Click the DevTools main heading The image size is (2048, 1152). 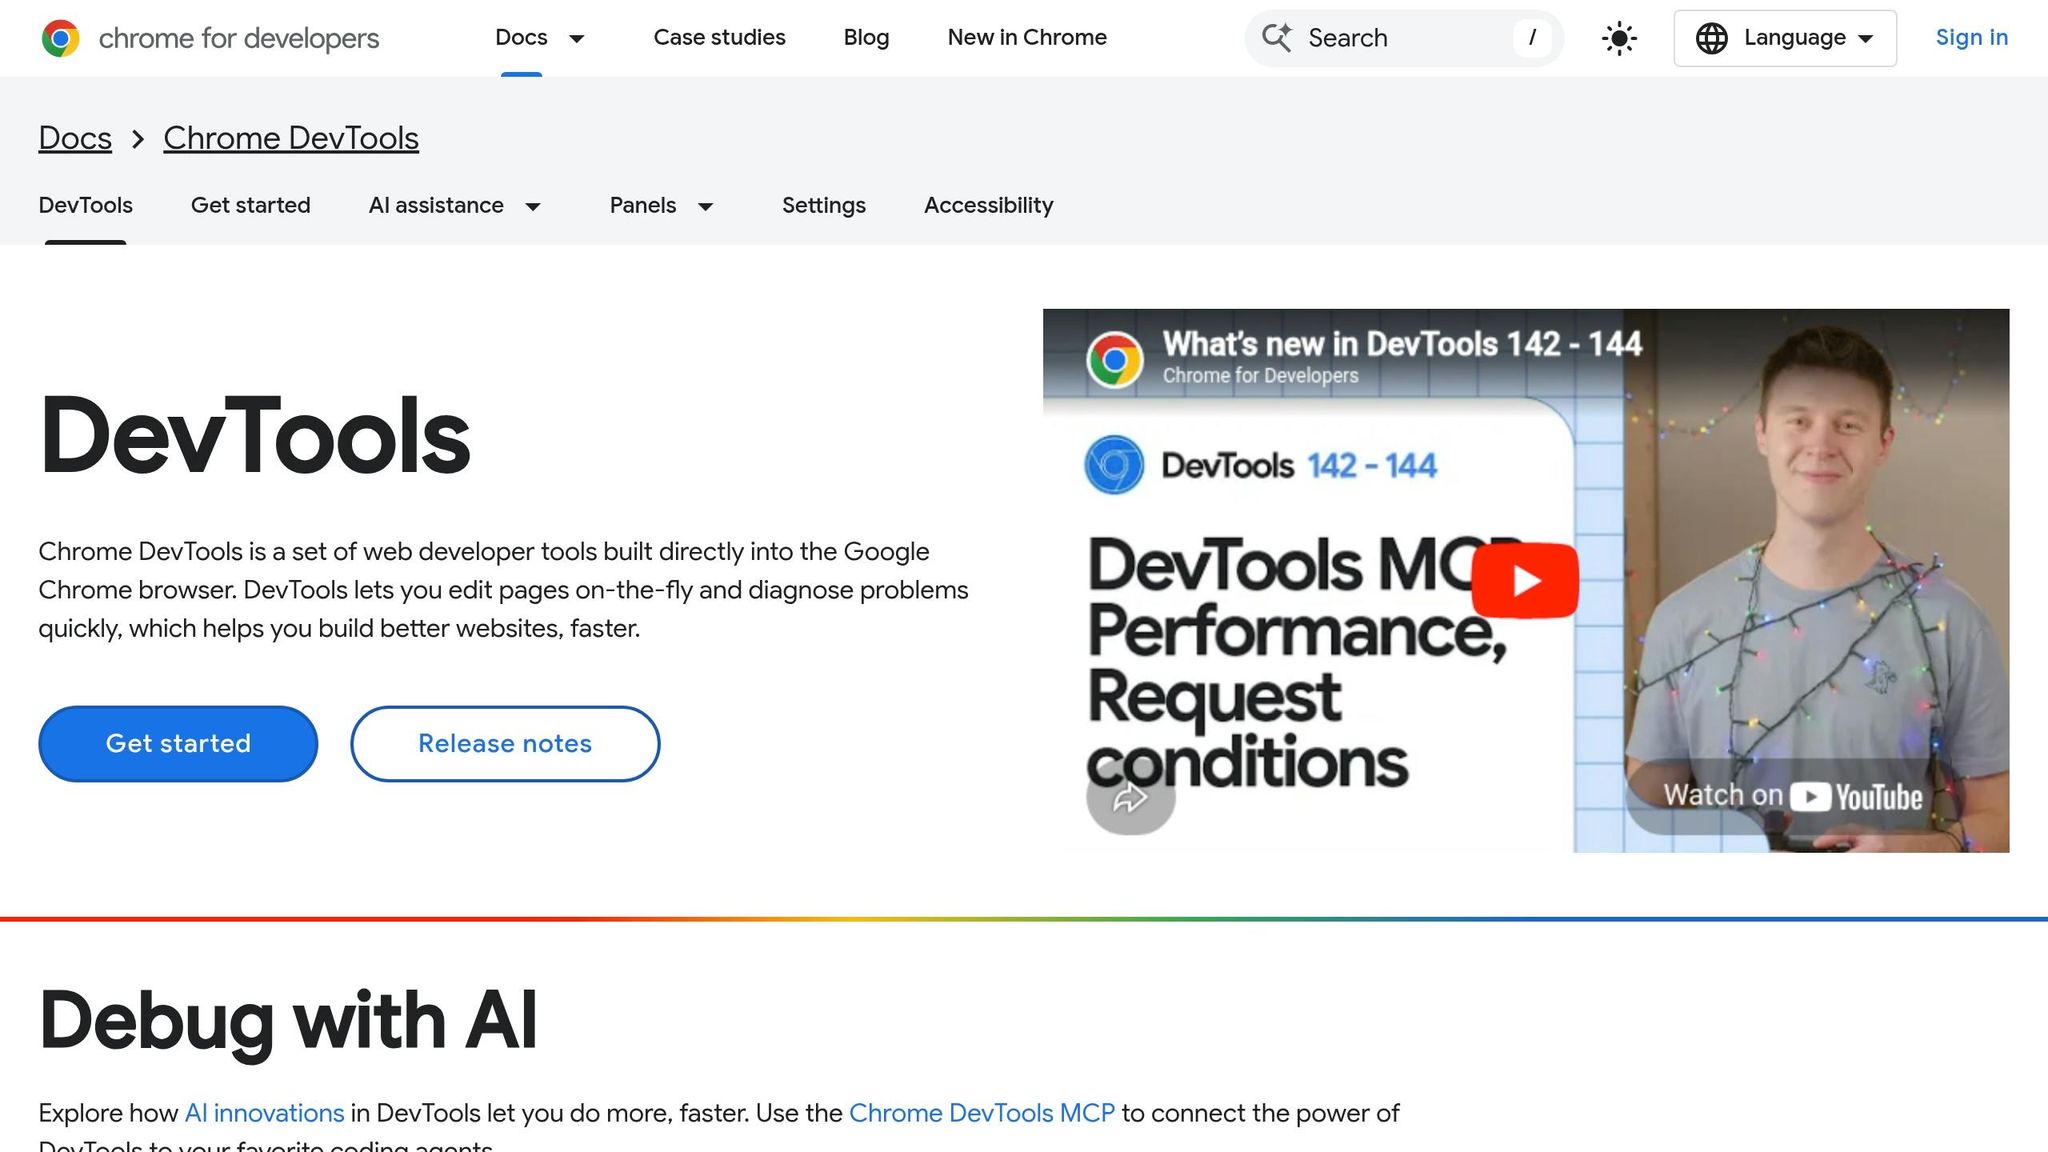click(x=254, y=436)
